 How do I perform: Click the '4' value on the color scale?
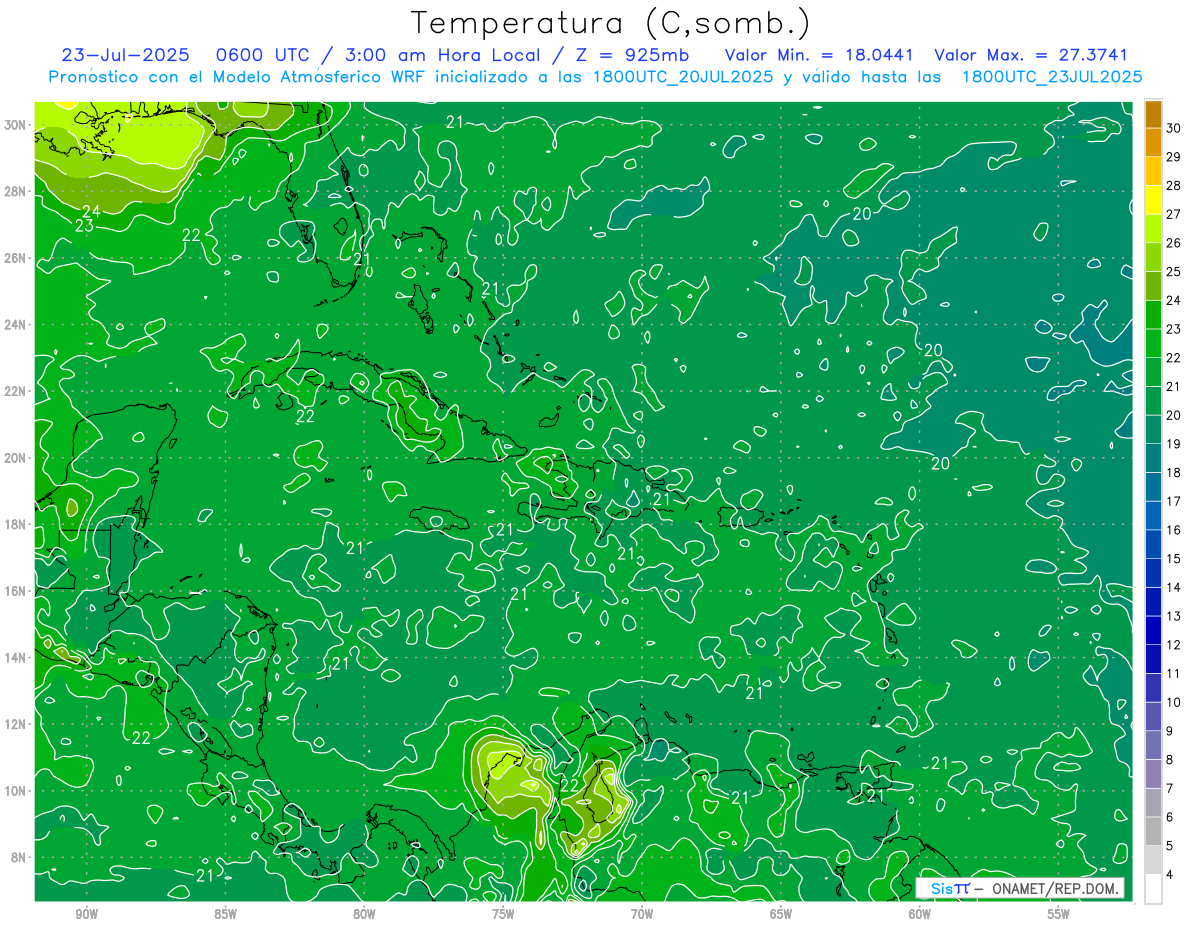coord(1170,874)
